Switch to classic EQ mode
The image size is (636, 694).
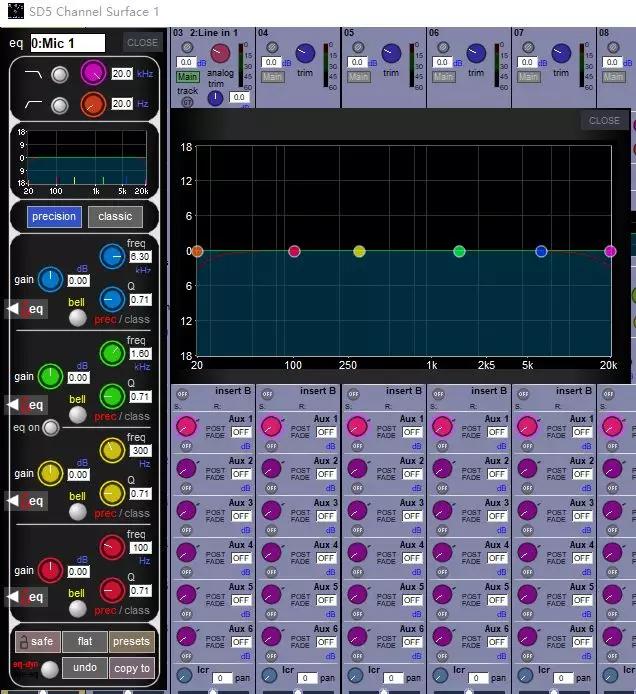[115, 216]
